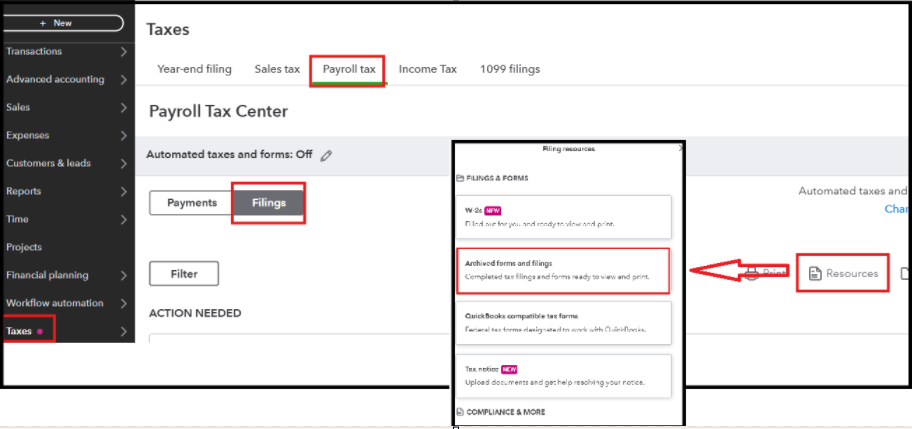Open the Resources document icon
912x429 pixels.
pos(815,273)
